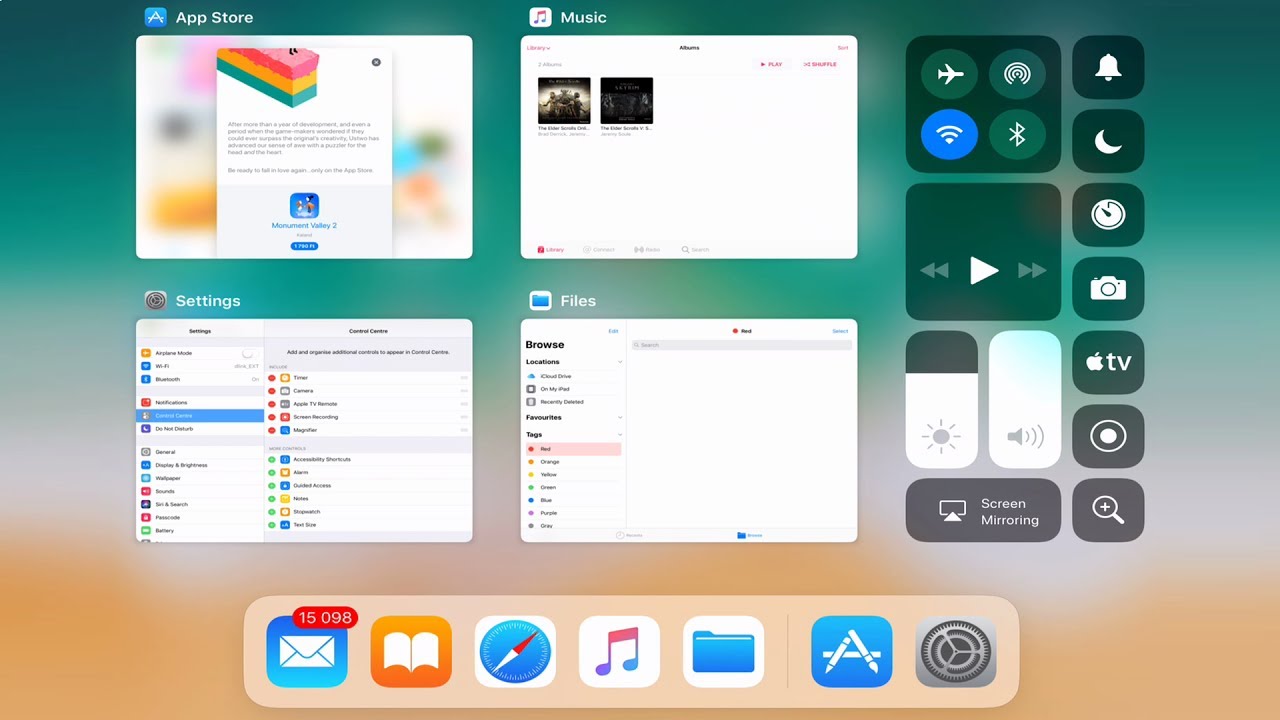Expand the Favourites section in Files

[620, 417]
